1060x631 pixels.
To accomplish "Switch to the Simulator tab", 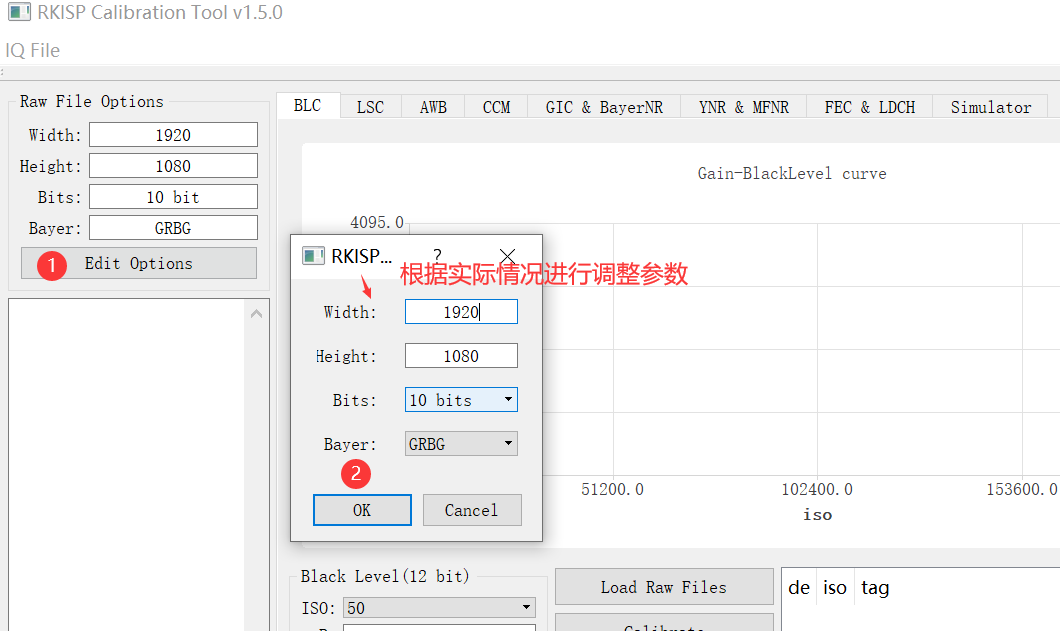I will pos(990,106).
